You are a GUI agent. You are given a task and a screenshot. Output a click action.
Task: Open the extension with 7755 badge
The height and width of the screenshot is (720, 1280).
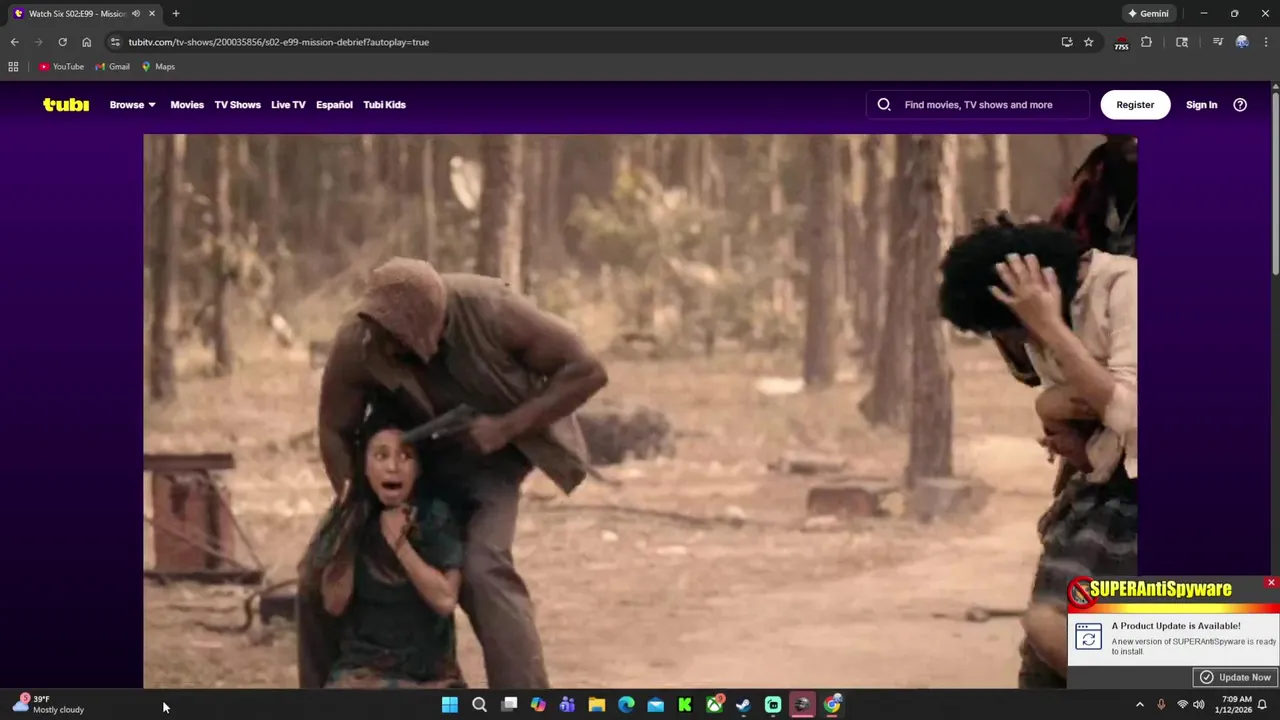(1121, 42)
